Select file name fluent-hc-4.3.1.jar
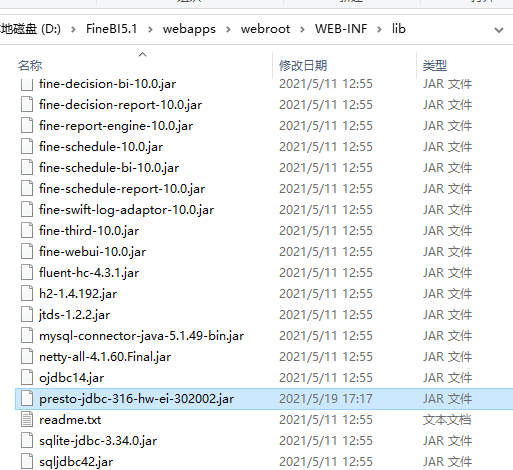This screenshot has width=513, height=470. coord(89,273)
